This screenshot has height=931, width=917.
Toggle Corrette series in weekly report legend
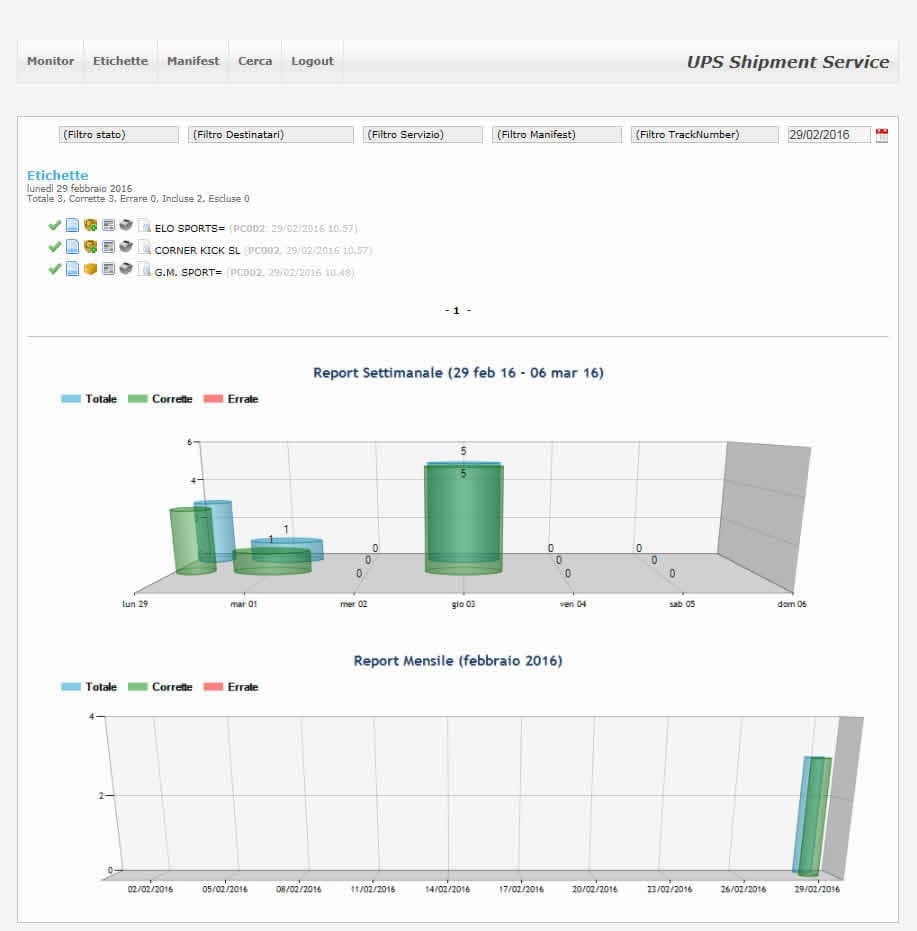pyautogui.click(x=160, y=399)
